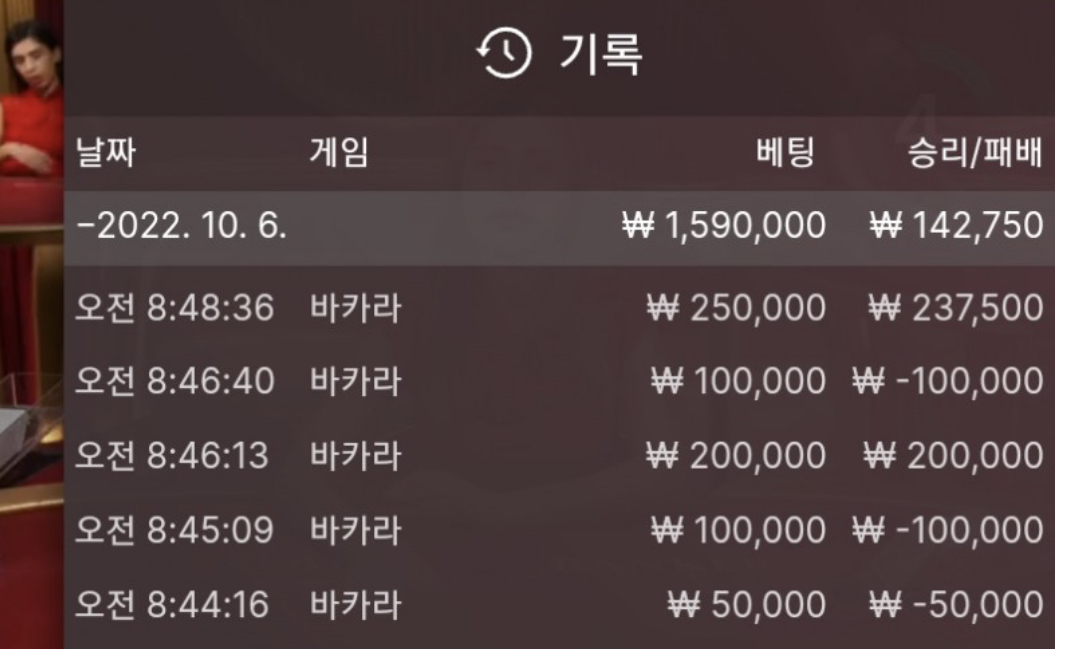Image resolution: width=1085 pixels, height=649 pixels.
Task: Click the ₩-50,000 loss amount
Action: pos(954,605)
